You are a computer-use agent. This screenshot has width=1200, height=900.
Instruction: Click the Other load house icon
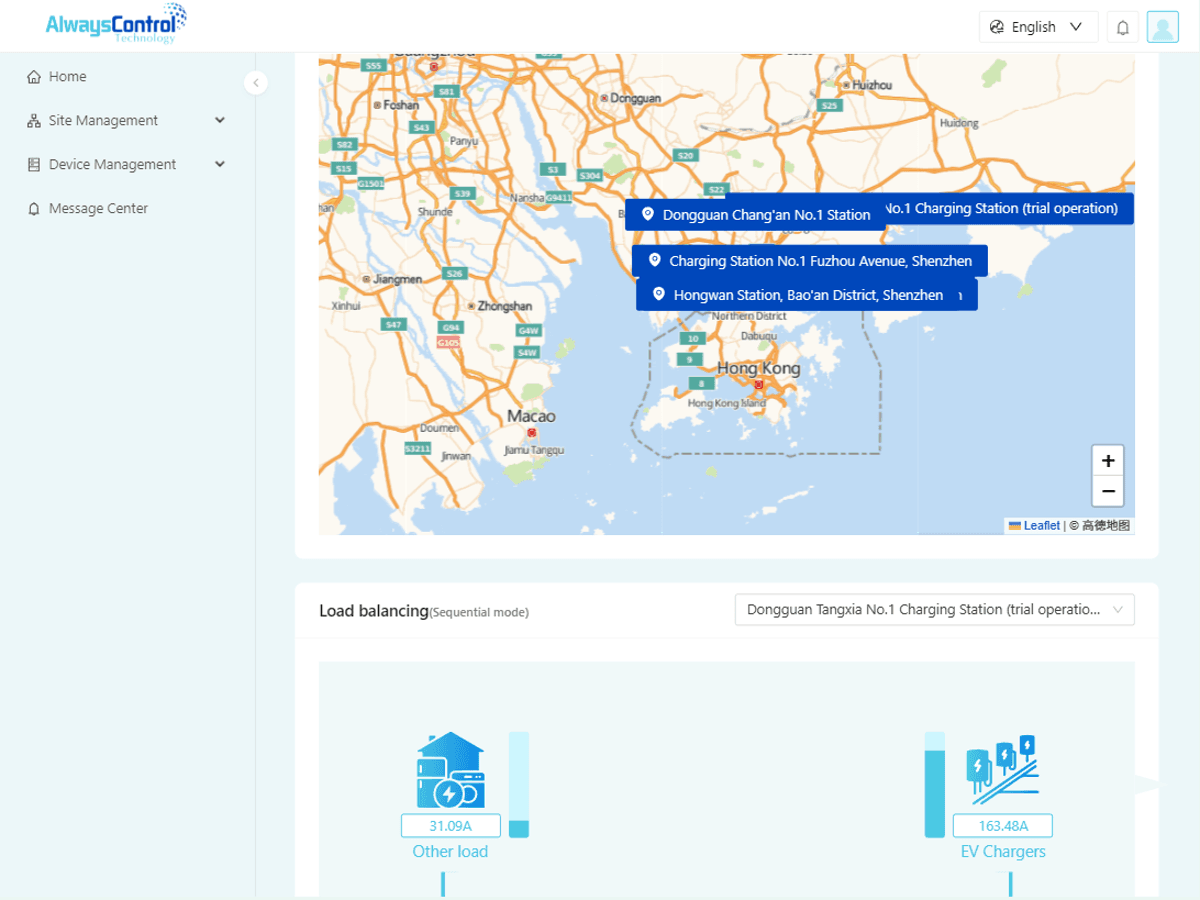click(450, 770)
